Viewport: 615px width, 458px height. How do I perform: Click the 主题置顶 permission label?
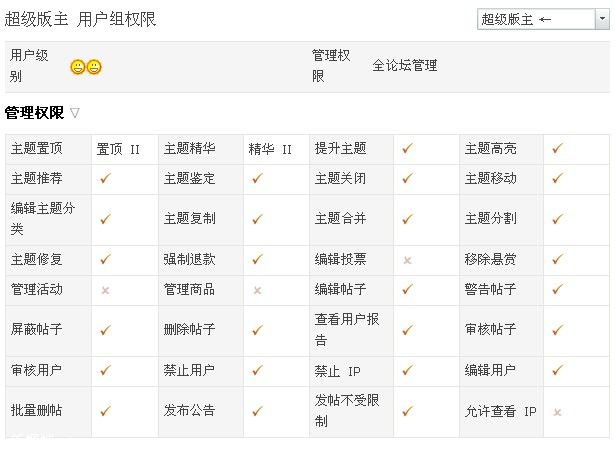click(x=37, y=149)
